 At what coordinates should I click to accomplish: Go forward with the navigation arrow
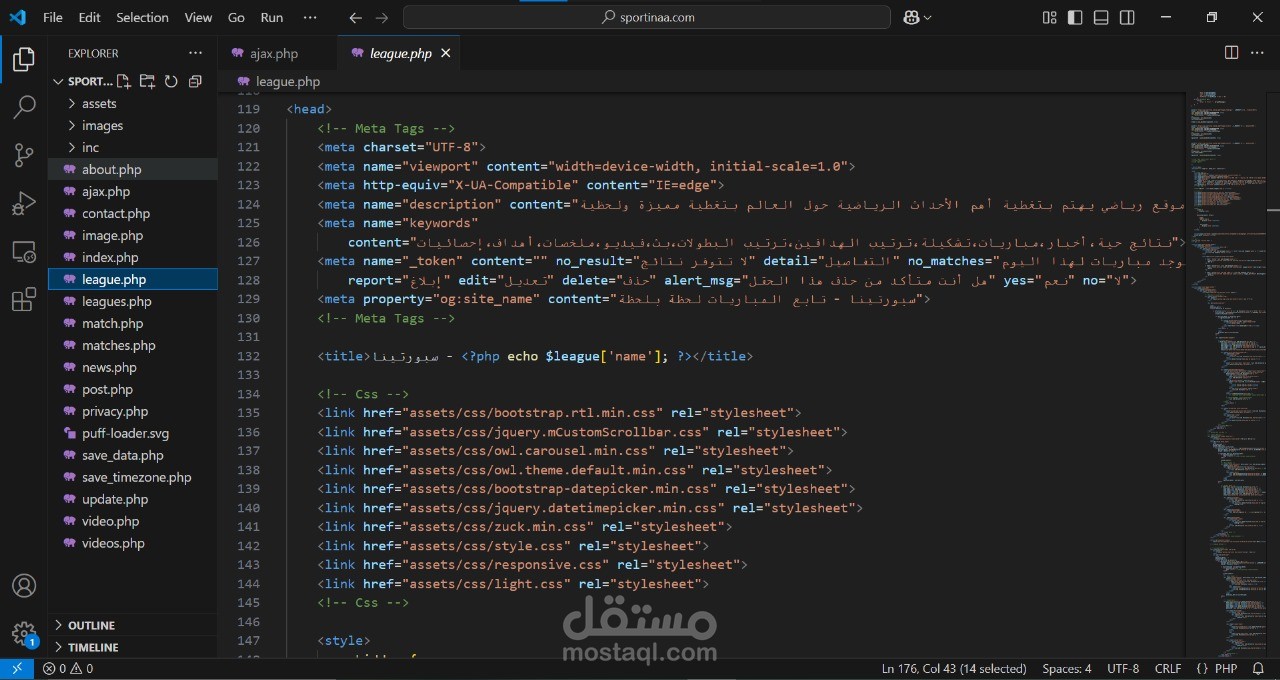(x=381, y=17)
